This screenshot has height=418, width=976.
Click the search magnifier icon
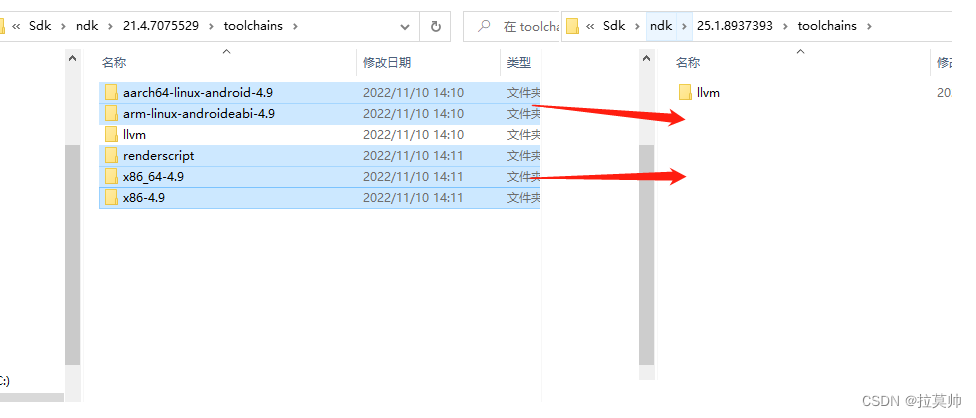click(483, 26)
